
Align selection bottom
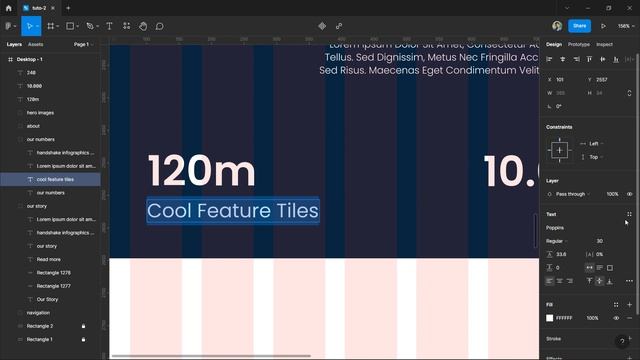[616, 59]
